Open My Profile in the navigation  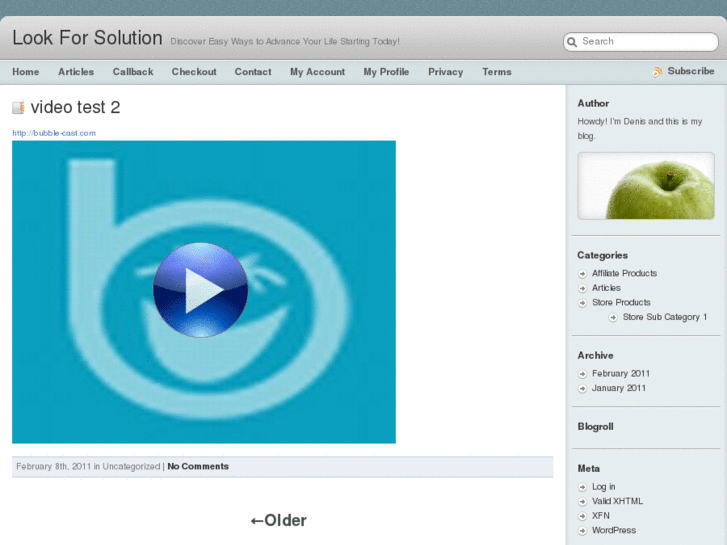pos(386,72)
